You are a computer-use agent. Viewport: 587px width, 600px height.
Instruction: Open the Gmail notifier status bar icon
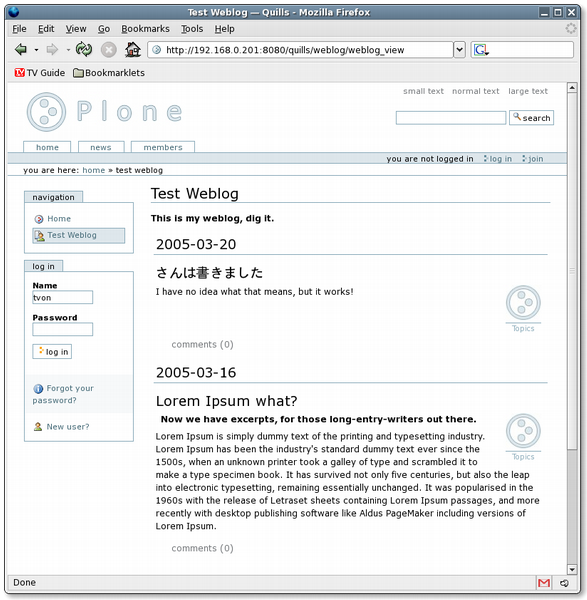(544, 583)
